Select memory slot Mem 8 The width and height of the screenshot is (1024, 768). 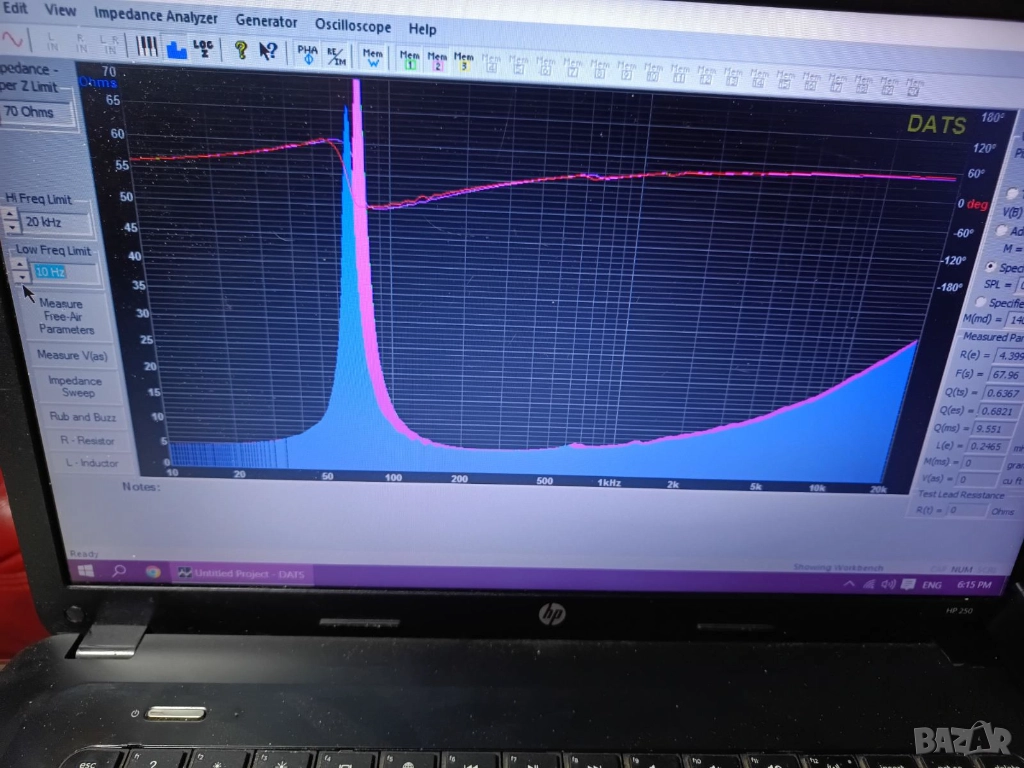click(600, 68)
